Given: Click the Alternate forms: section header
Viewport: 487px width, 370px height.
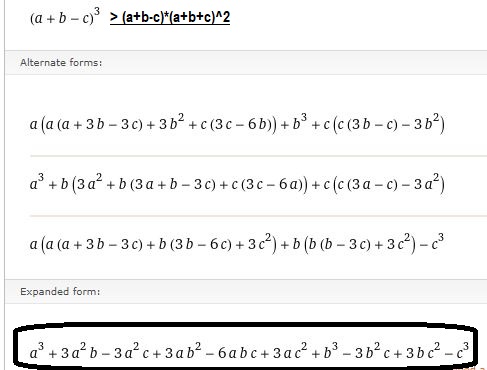Looking at the screenshot, I should pyautogui.click(x=61, y=63).
